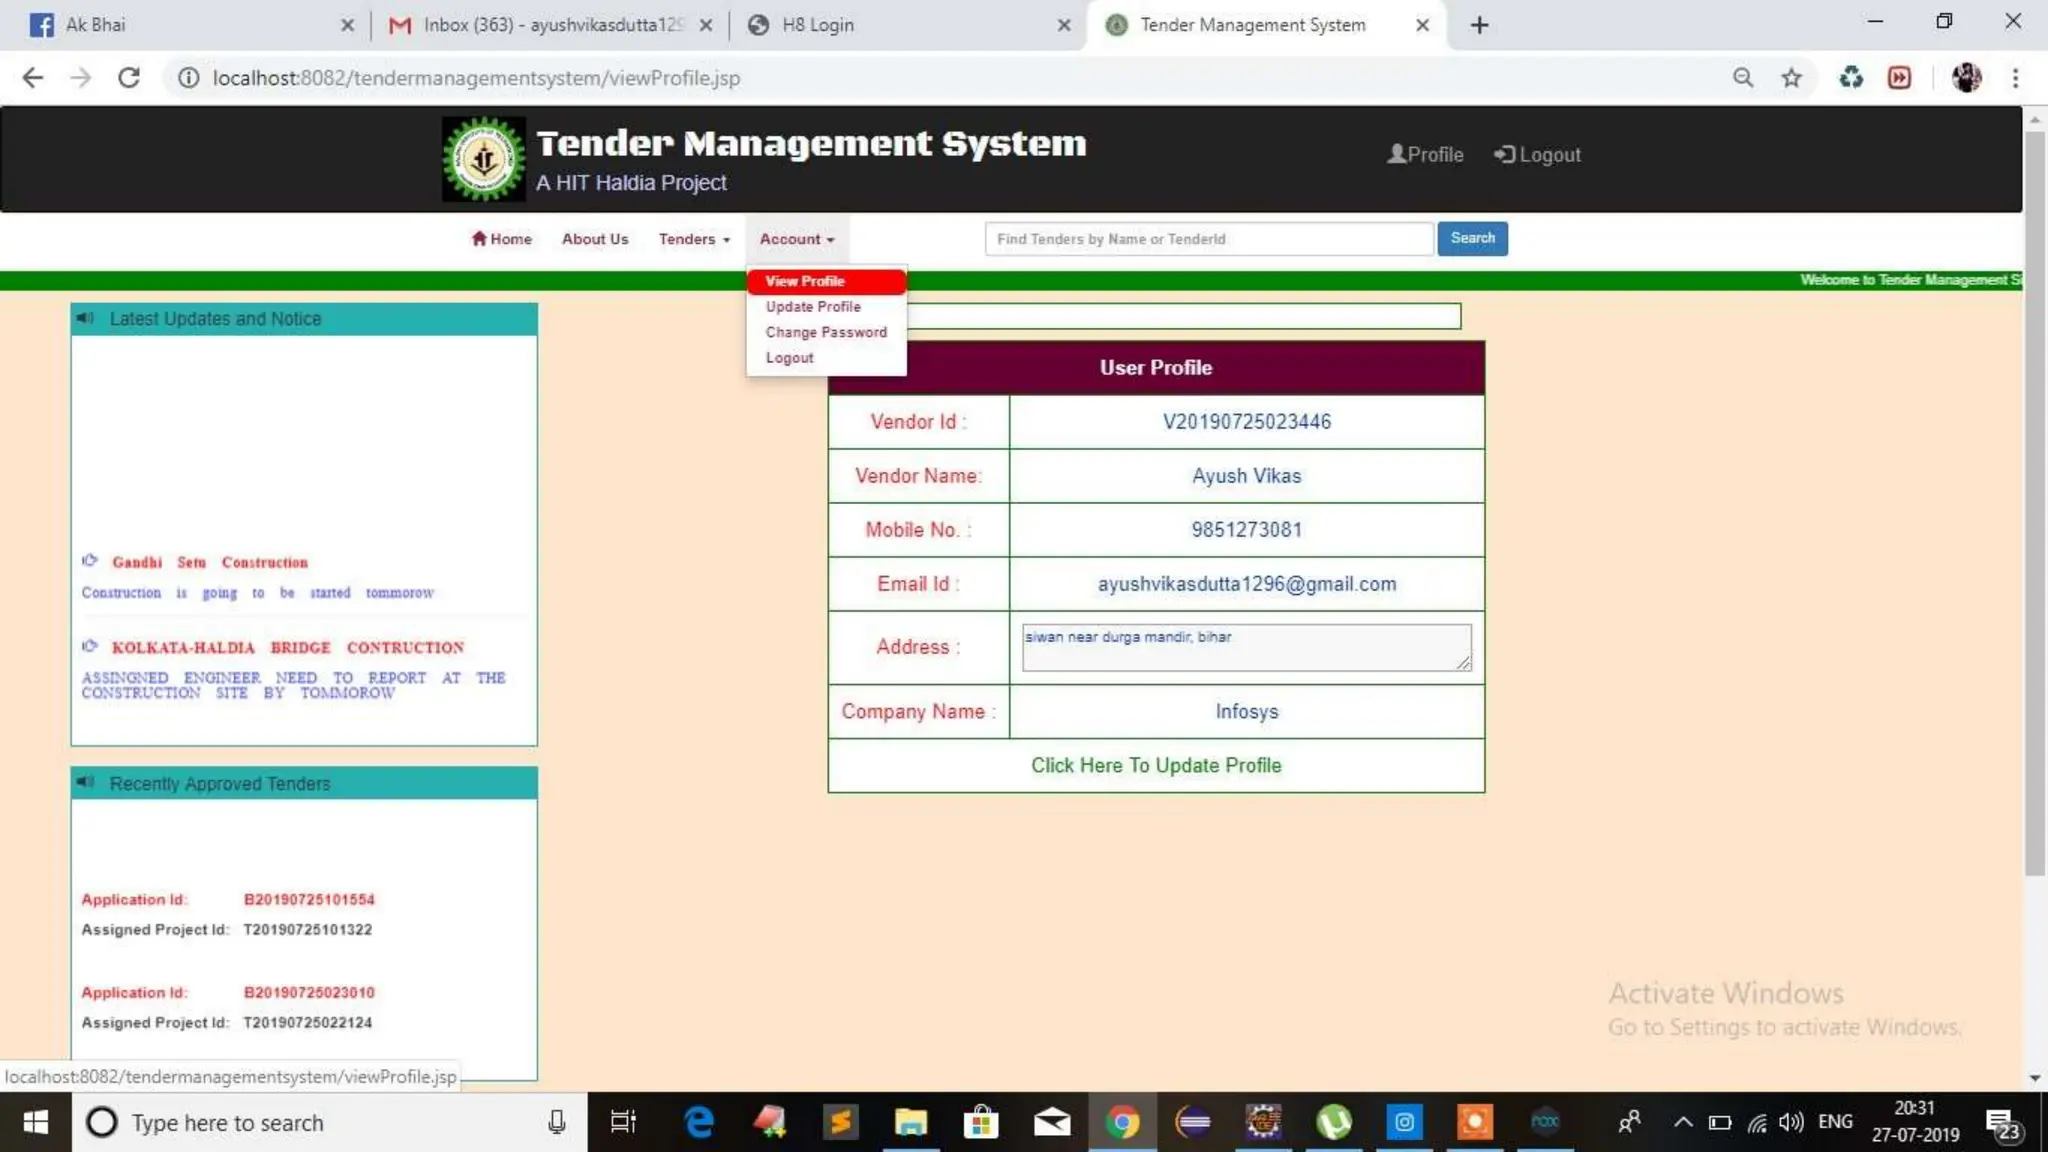Select Update Profile from Account menu
Viewport: 2048px width, 1152px height.
coord(813,307)
